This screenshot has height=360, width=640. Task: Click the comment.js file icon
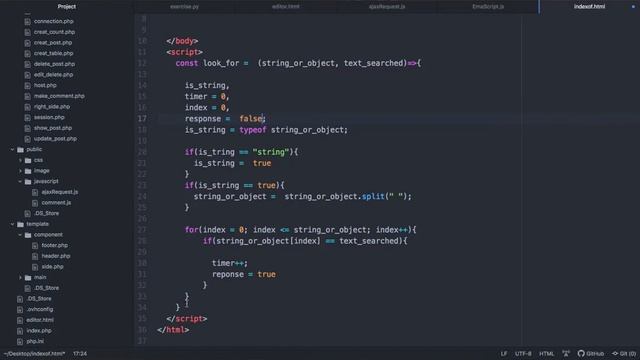[x=35, y=203]
